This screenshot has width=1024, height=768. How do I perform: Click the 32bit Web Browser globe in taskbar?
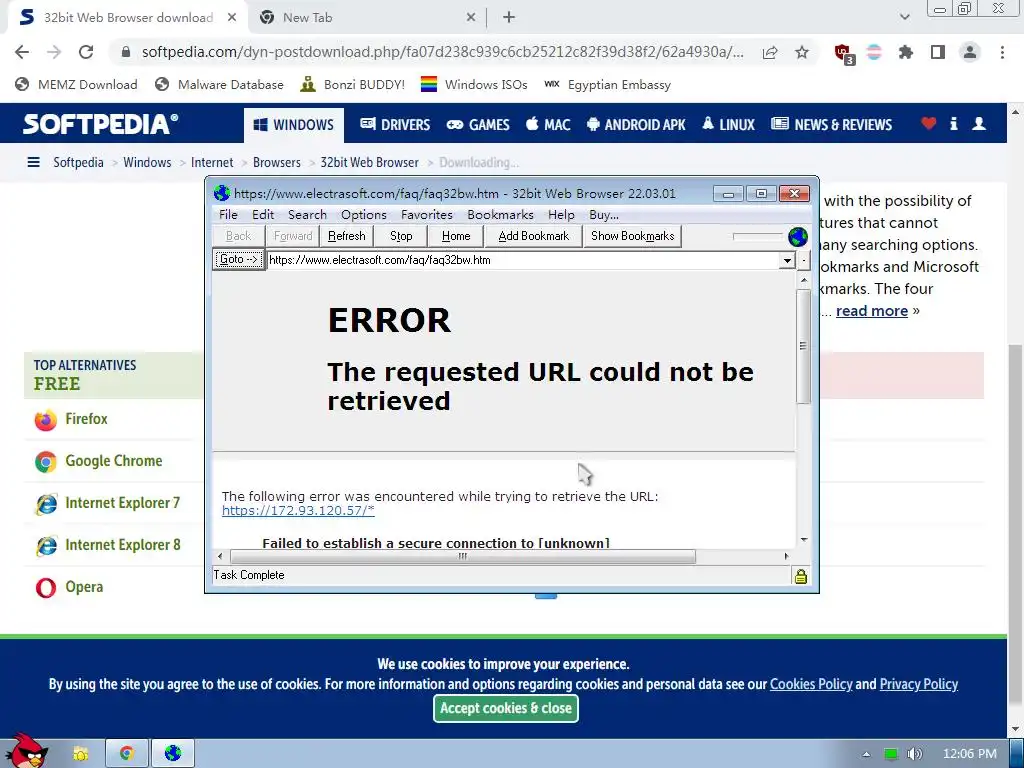coord(173,753)
